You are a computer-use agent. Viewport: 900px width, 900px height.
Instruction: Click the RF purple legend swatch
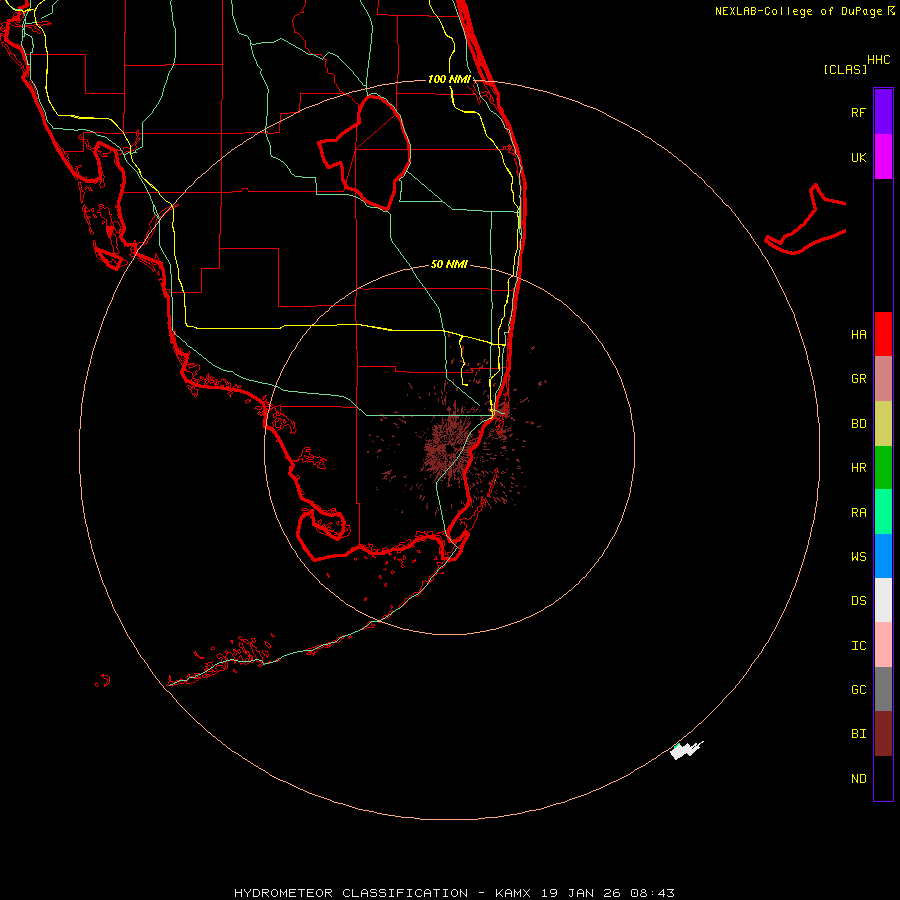(x=883, y=112)
